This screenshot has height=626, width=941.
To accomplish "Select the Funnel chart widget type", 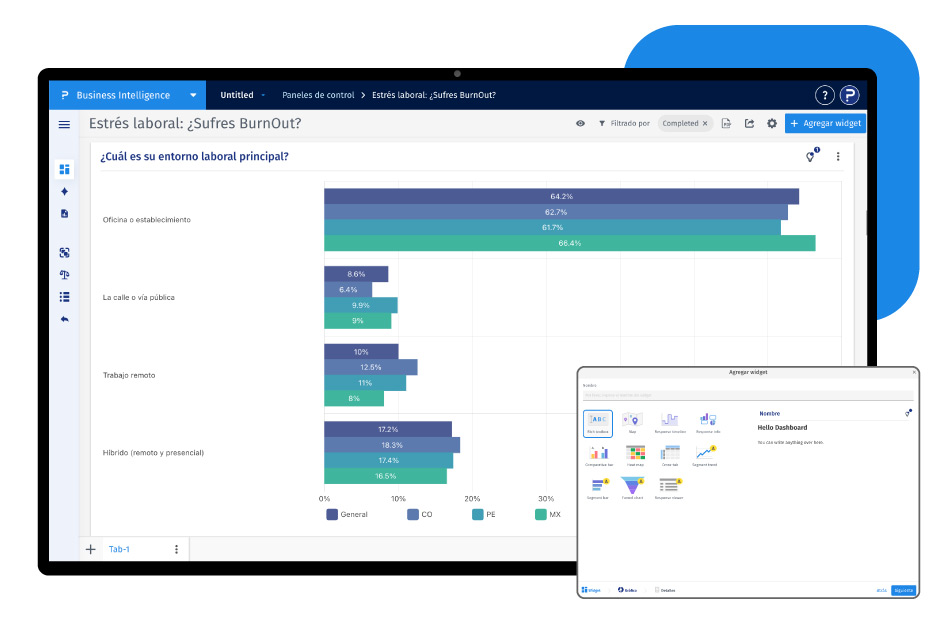I will click(x=632, y=488).
